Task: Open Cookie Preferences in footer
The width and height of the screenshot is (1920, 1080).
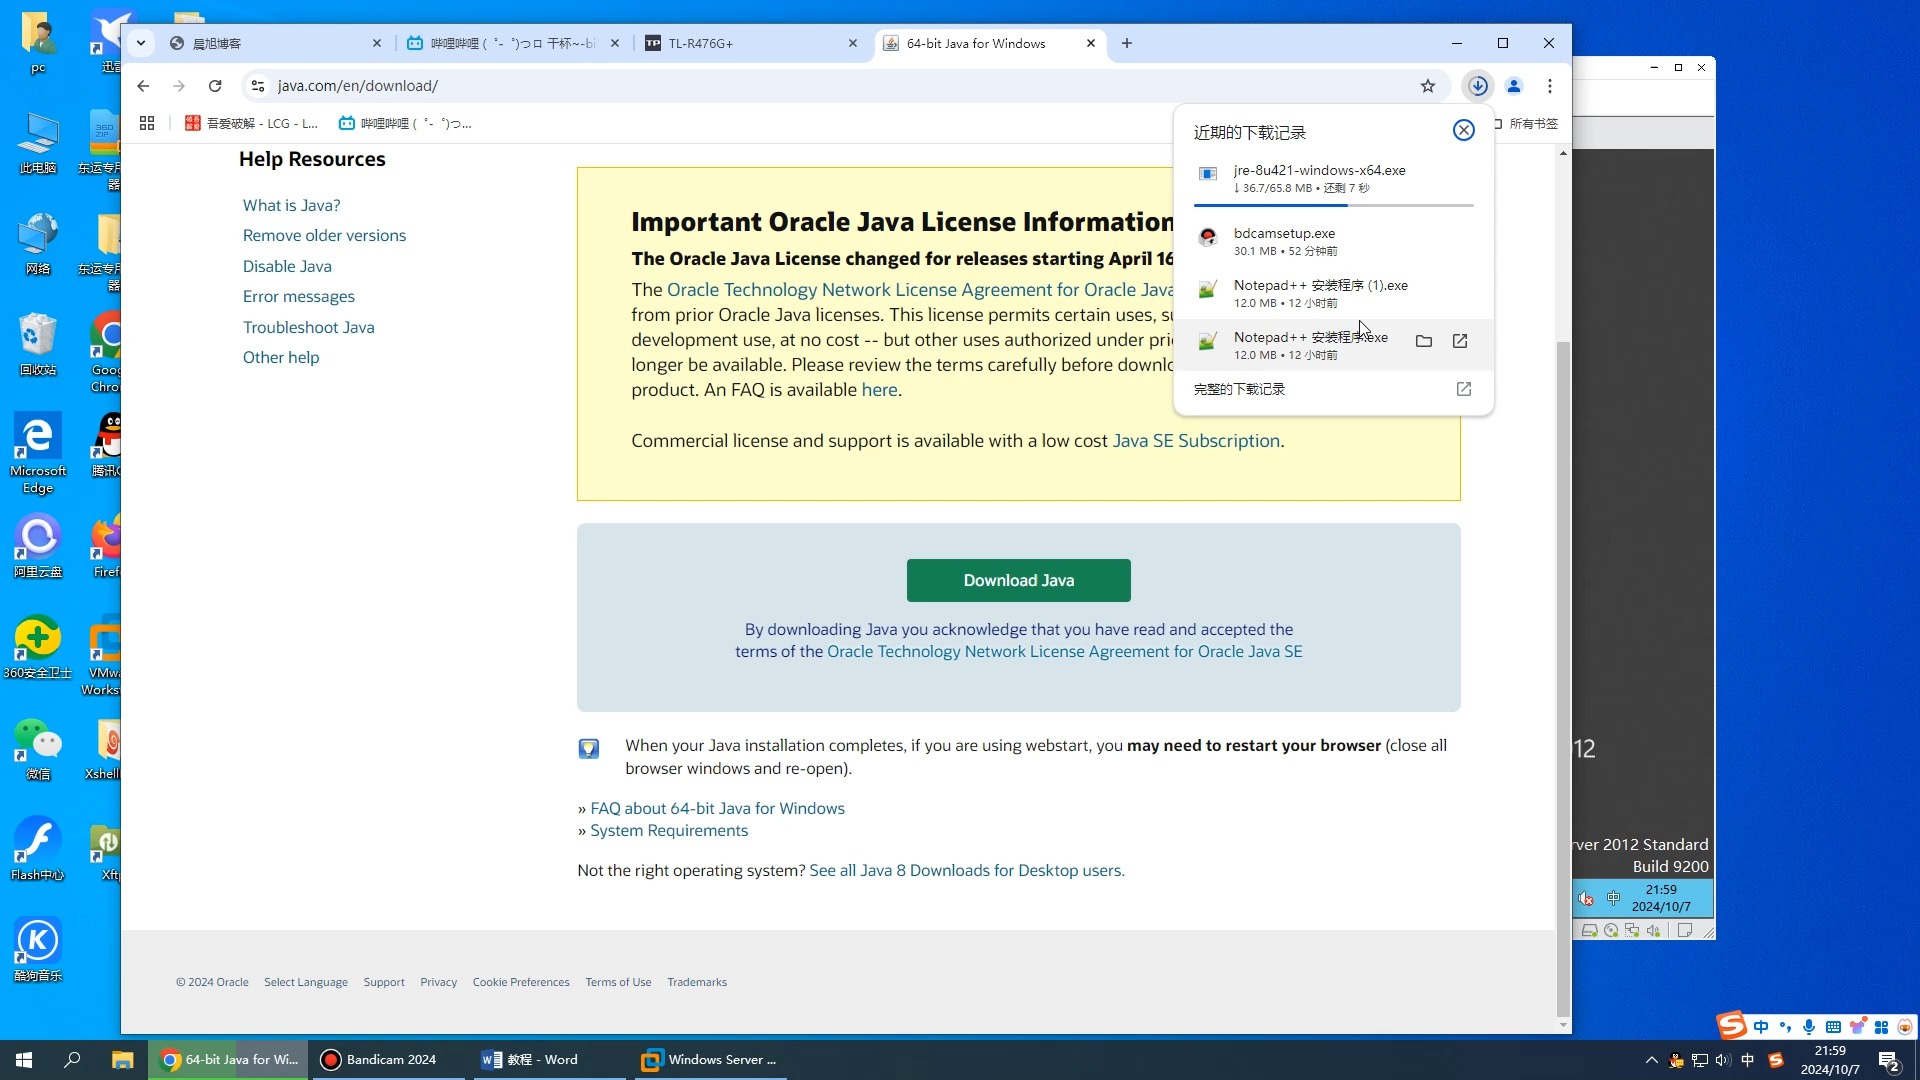Action: 521,982
